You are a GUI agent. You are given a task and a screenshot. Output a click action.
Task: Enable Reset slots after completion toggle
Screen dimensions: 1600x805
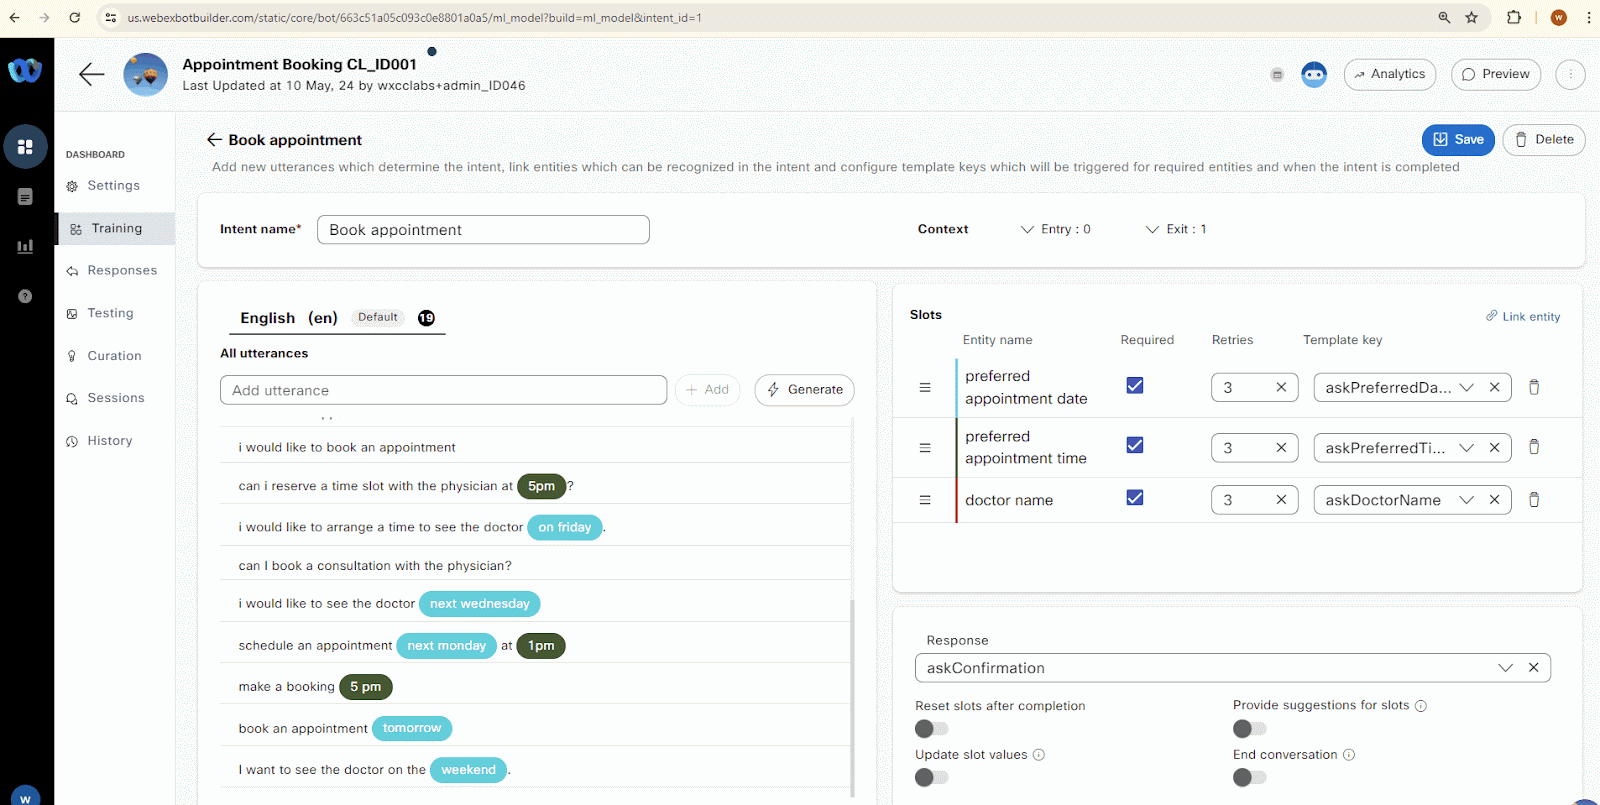pos(931,729)
